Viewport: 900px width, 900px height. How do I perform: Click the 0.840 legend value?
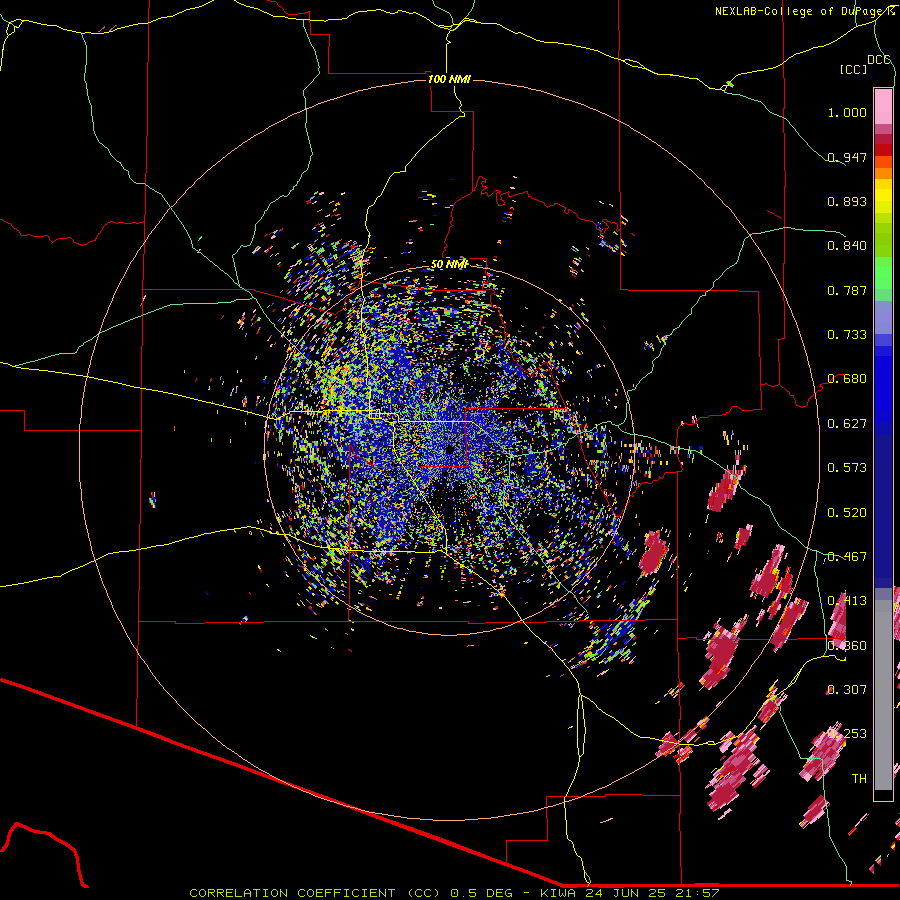pyautogui.click(x=847, y=246)
